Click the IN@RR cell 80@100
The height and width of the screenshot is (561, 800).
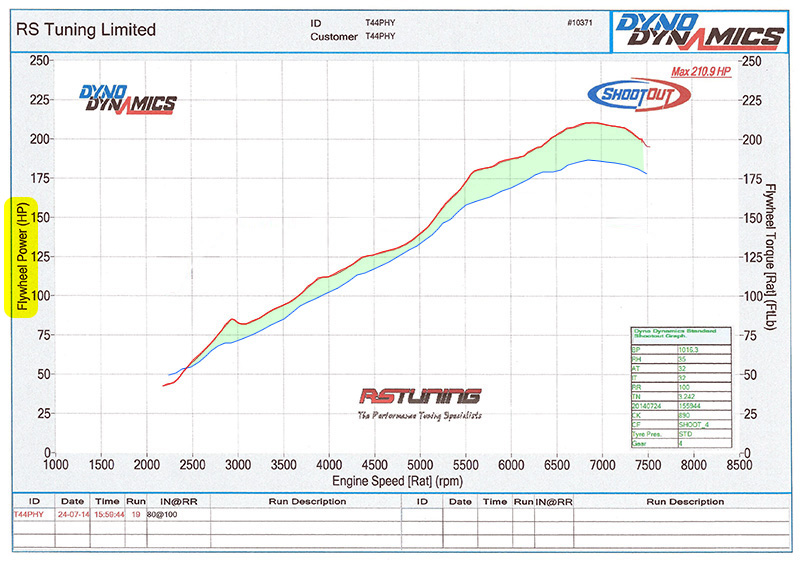point(162,514)
